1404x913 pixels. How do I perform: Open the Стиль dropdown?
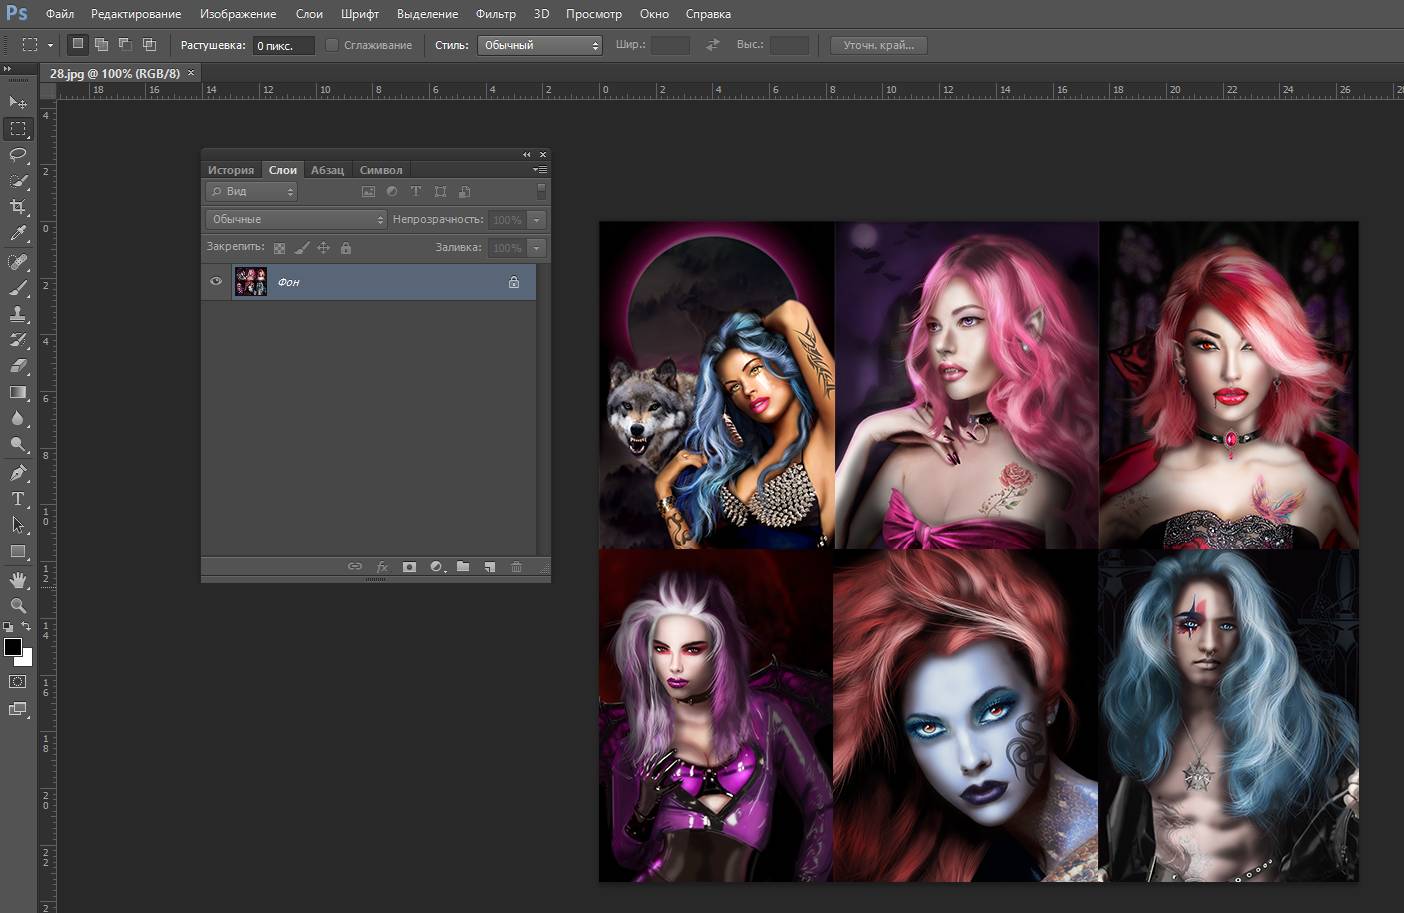click(x=540, y=45)
